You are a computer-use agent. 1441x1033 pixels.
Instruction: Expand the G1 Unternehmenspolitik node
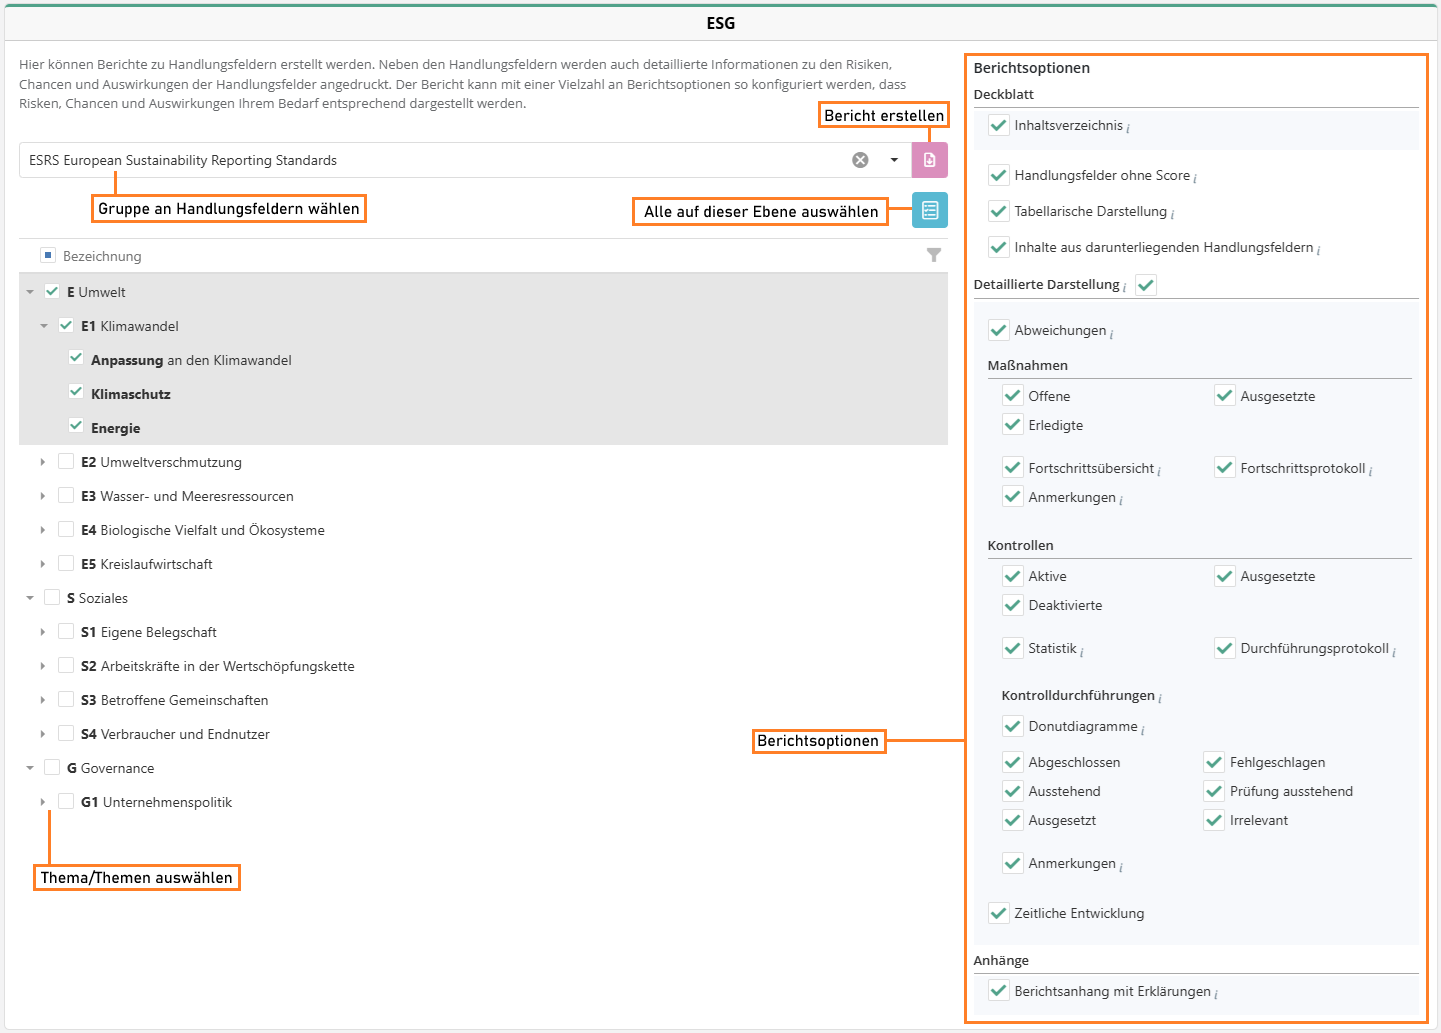tap(43, 802)
